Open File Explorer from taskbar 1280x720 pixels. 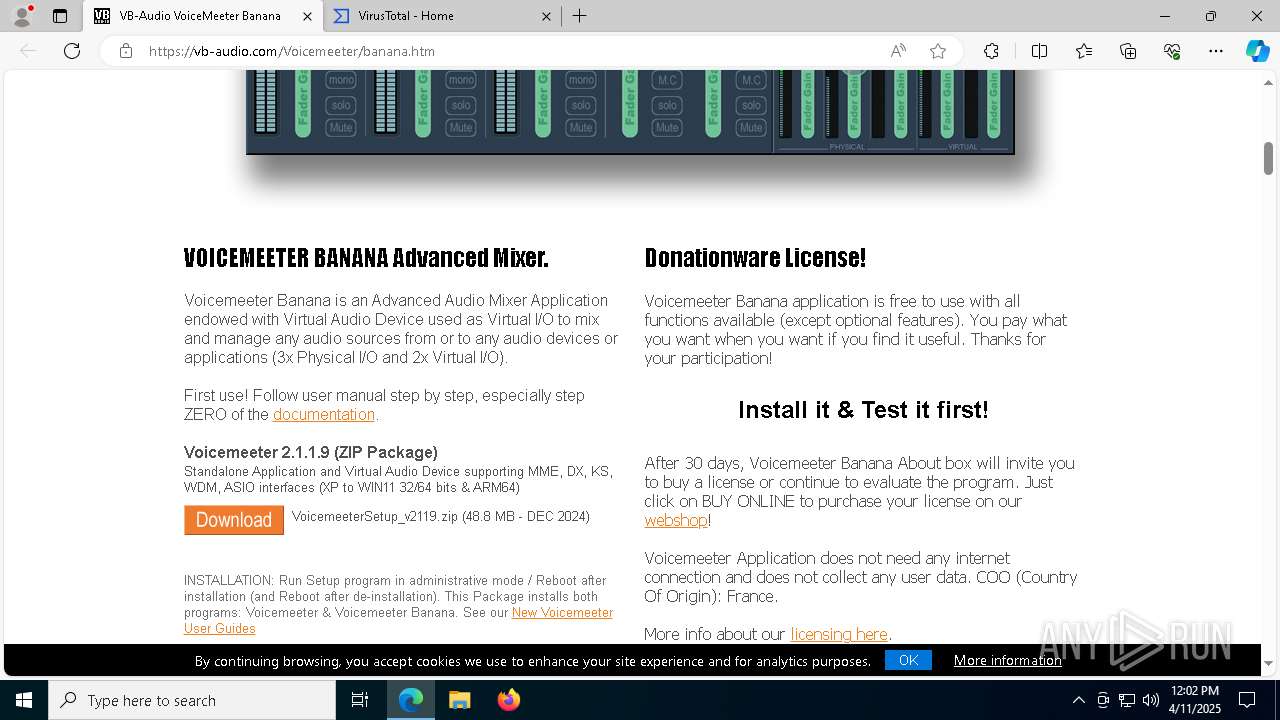point(459,700)
